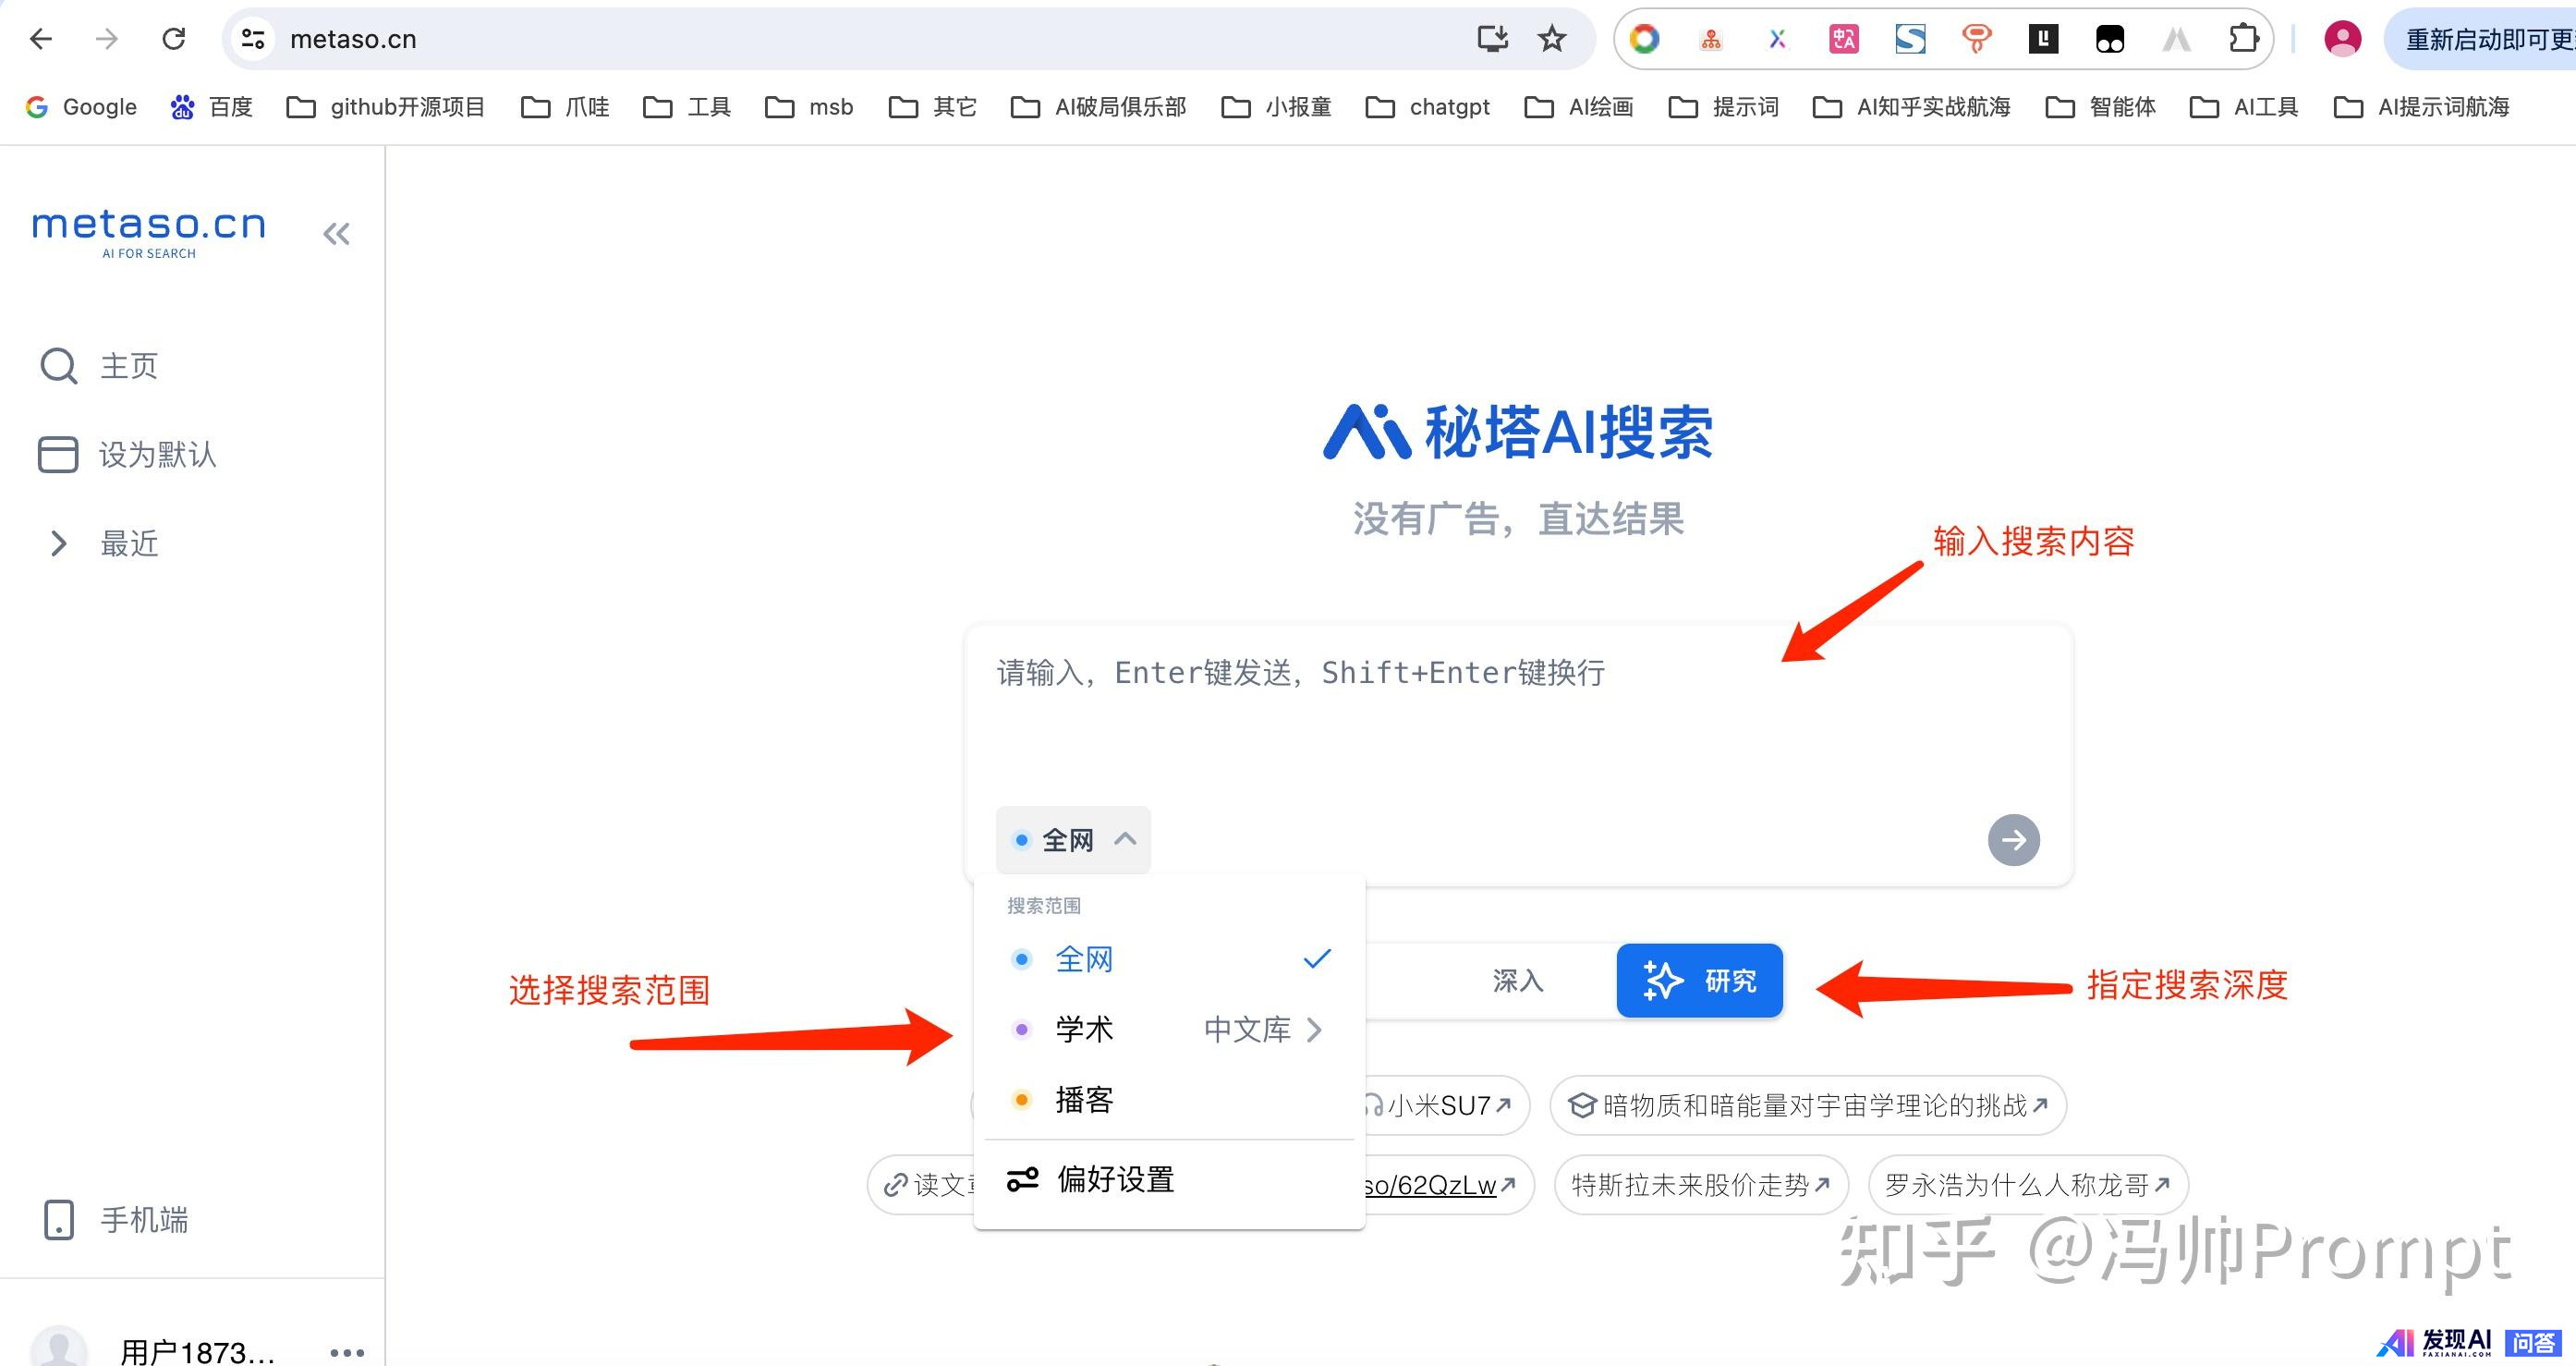
Task: Open the colorful circle extension icon
Action: tap(1644, 39)
